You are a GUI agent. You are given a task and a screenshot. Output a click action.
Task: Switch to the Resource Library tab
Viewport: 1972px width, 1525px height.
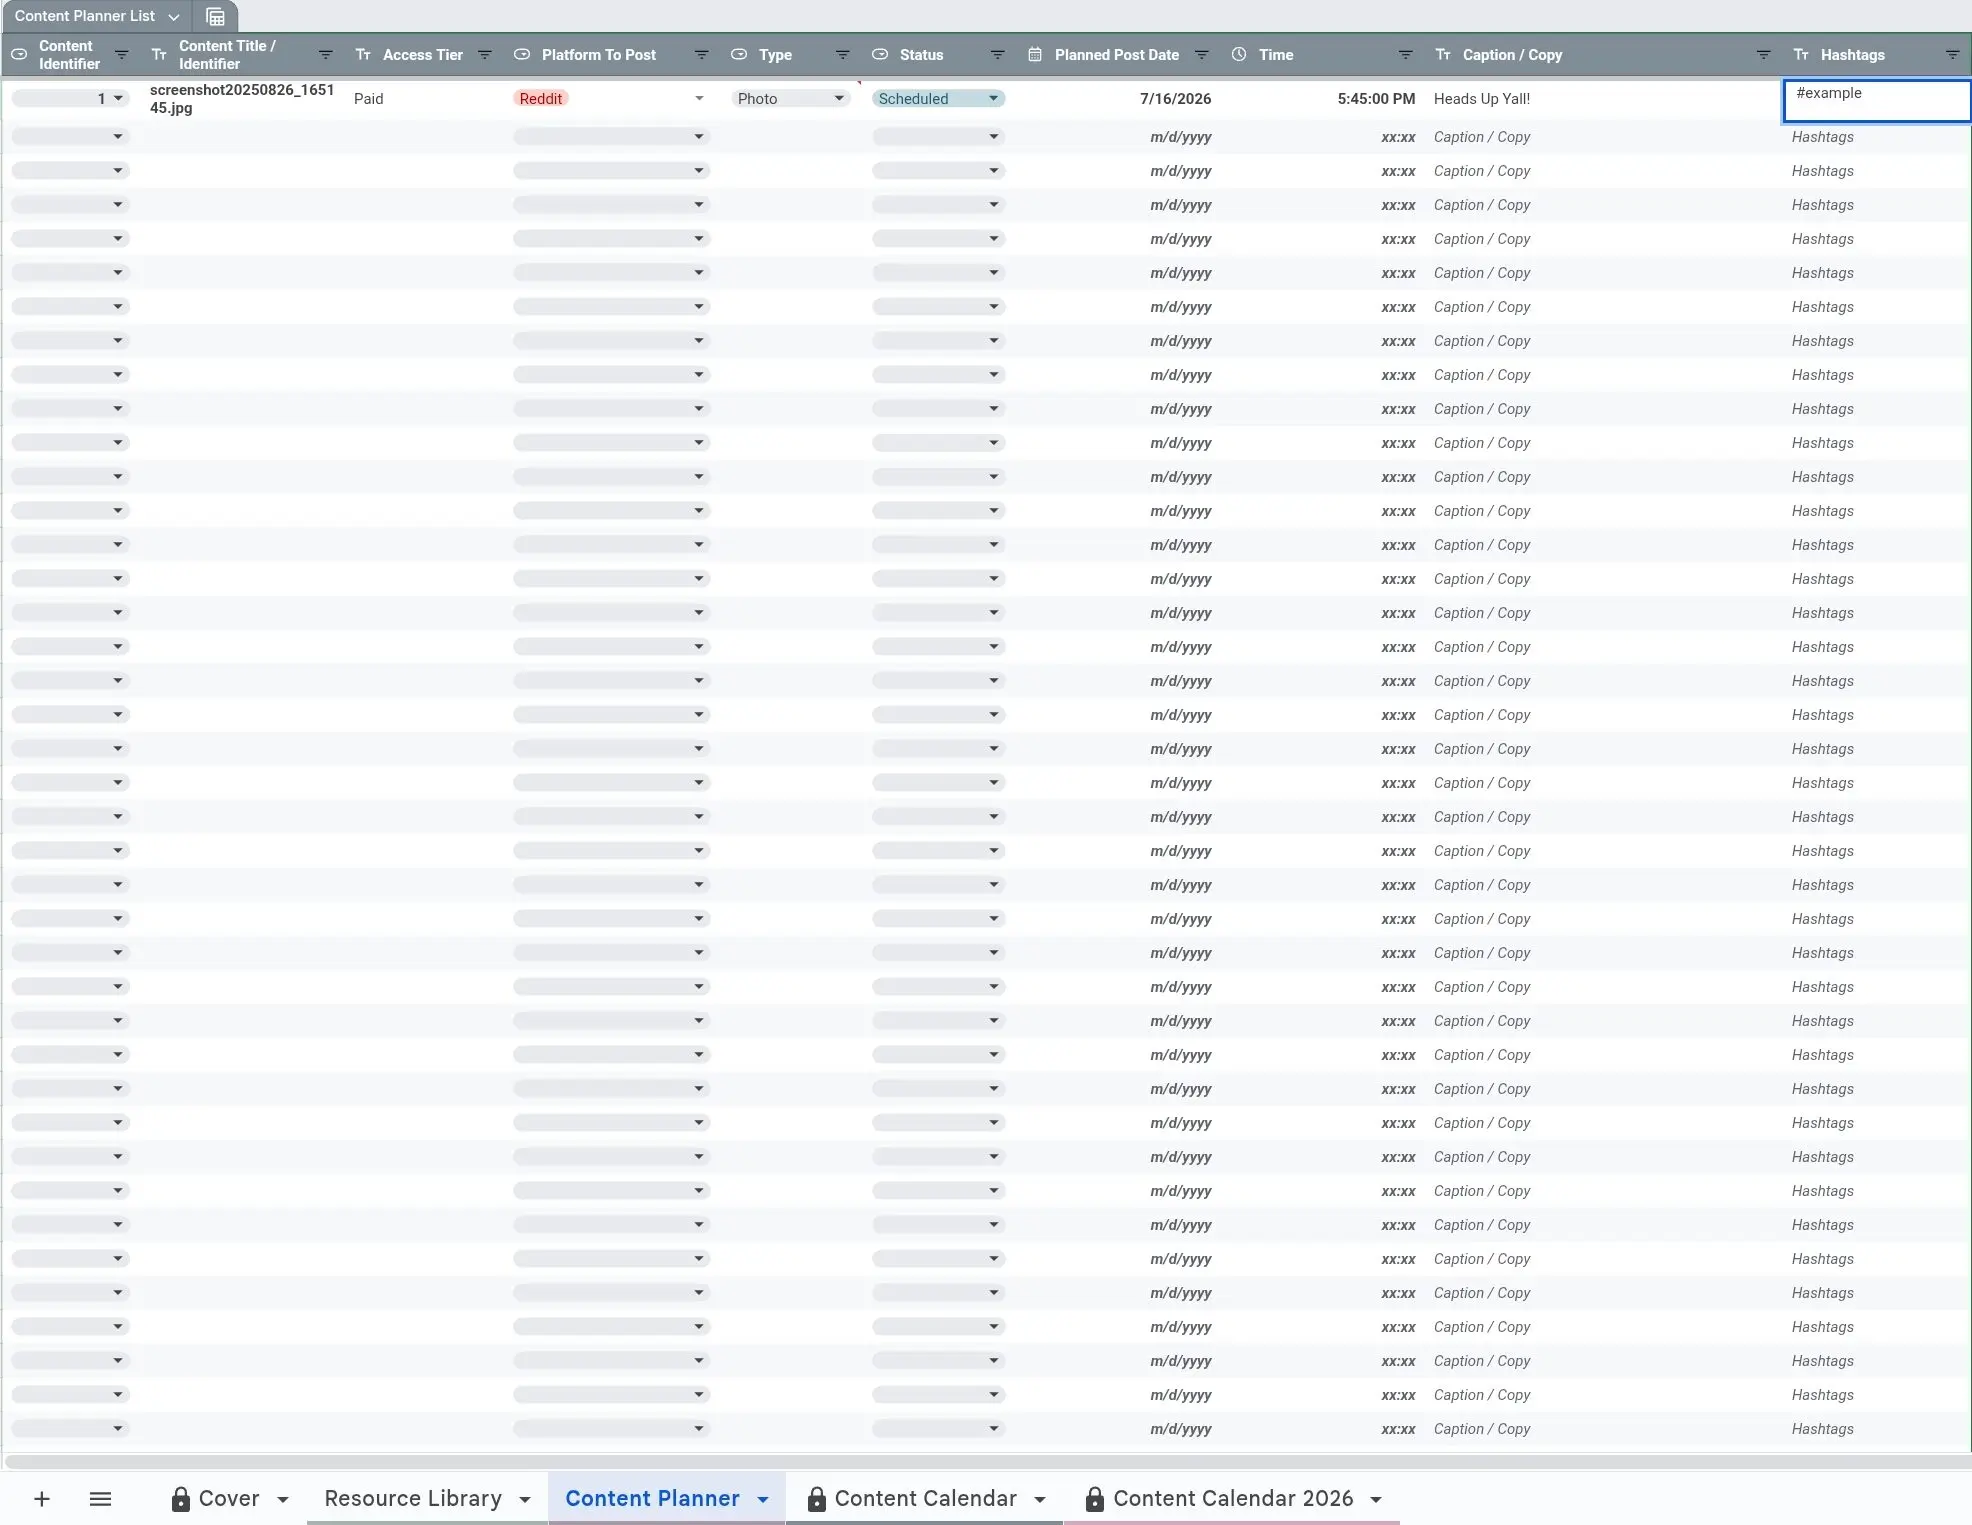click(413, 1498)
